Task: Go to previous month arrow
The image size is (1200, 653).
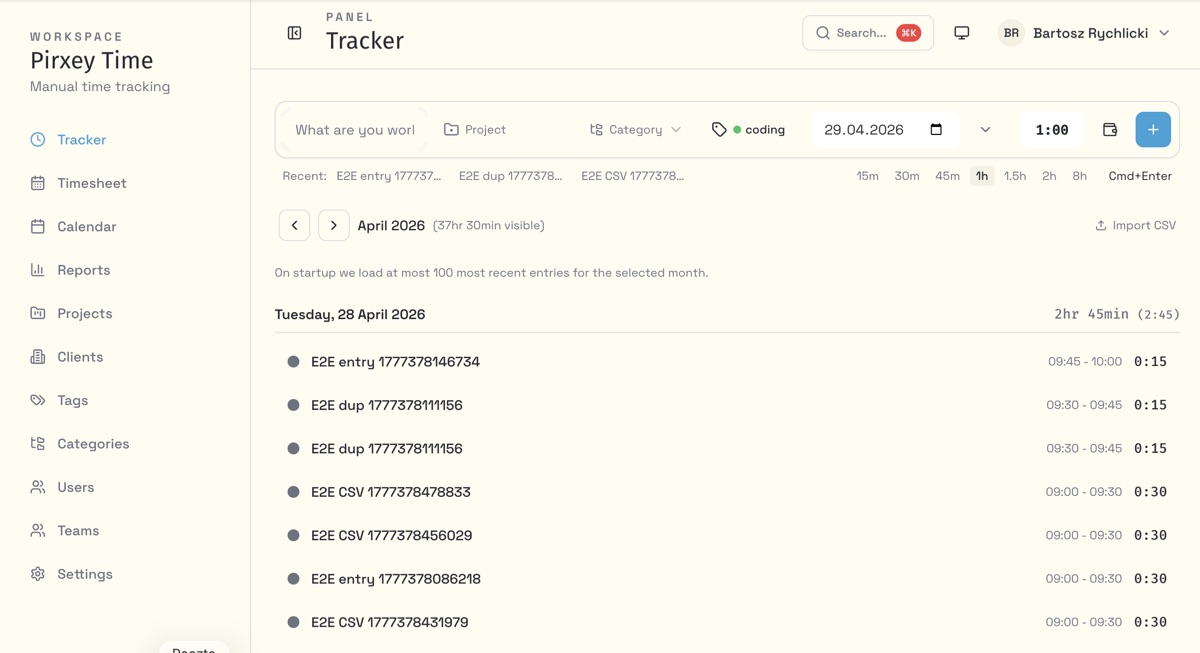Action: click(294, 226)
